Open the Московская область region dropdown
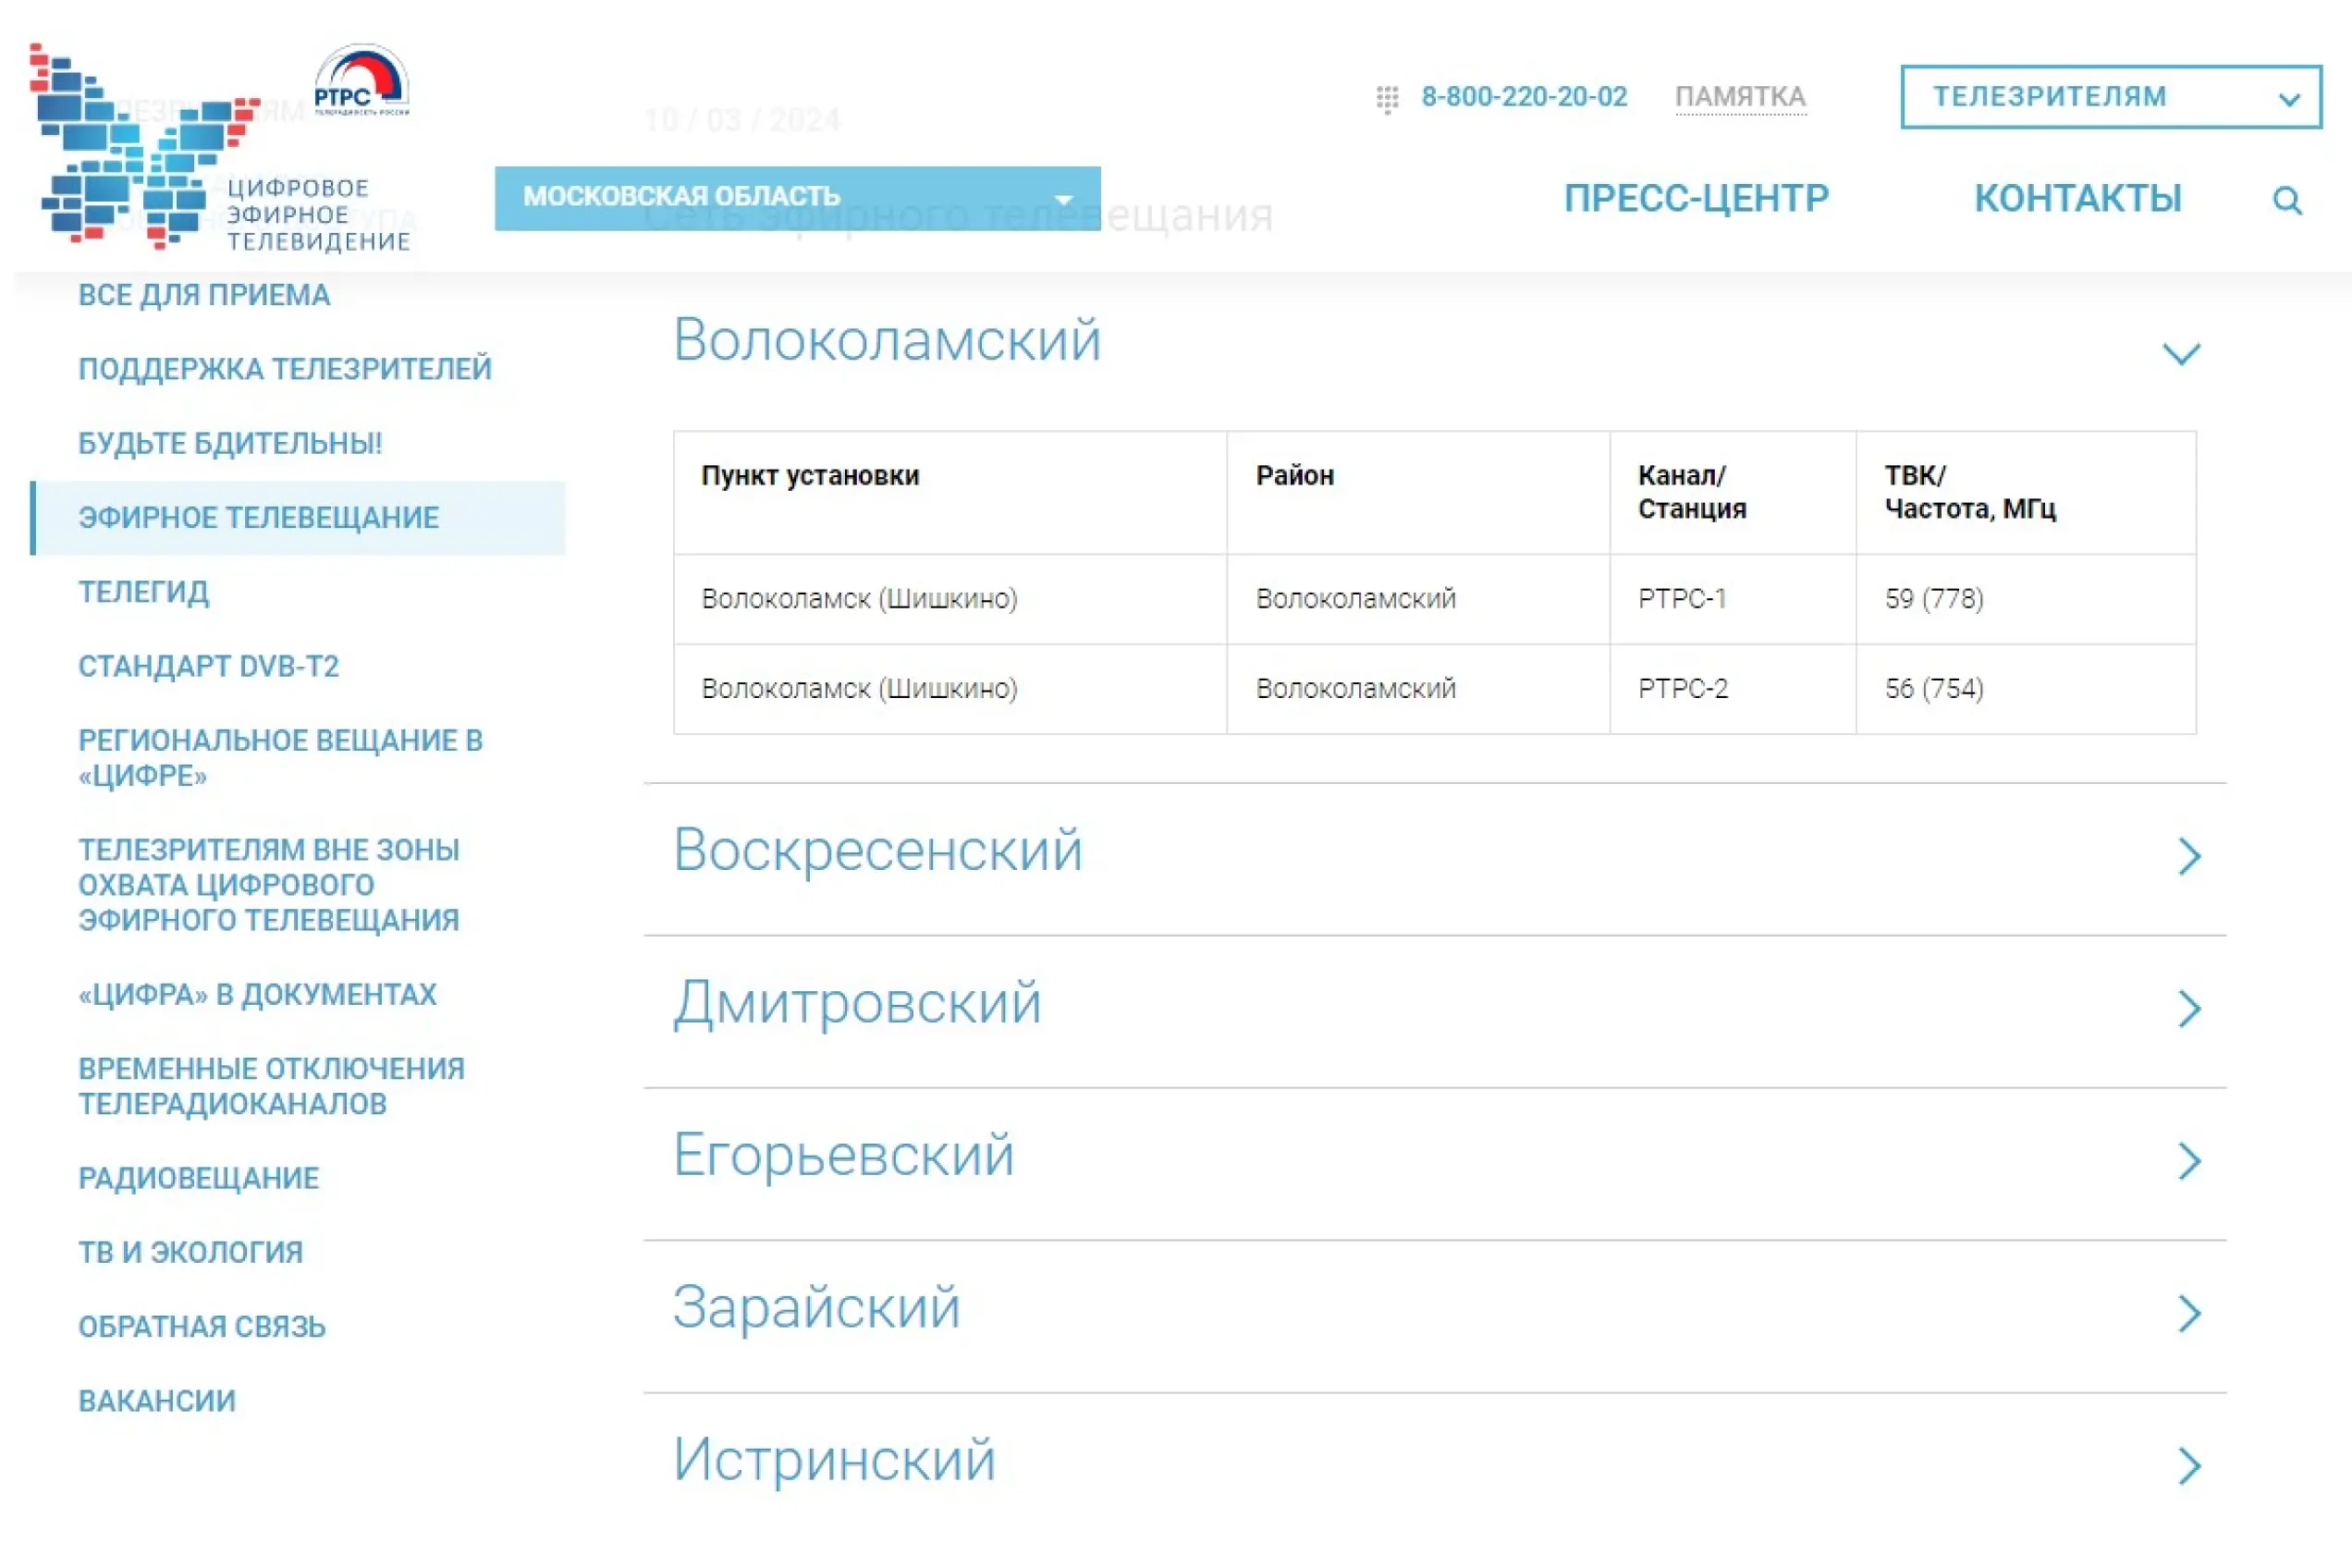 797,198
